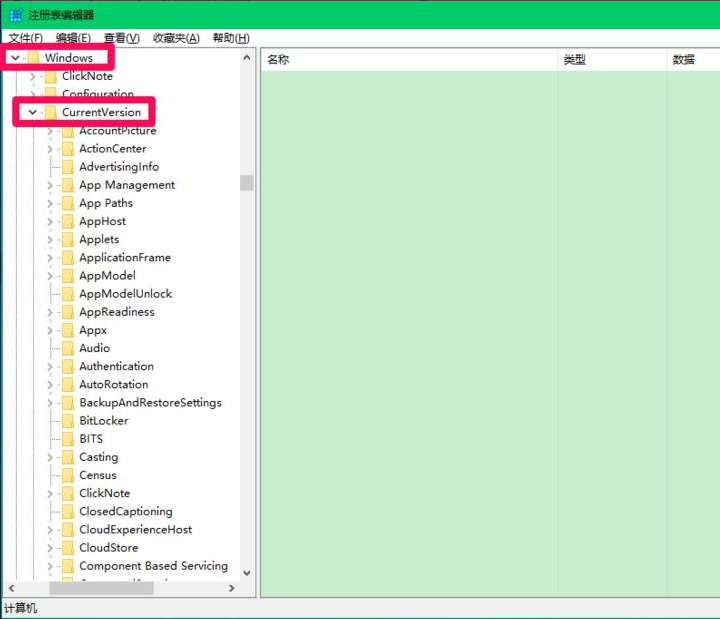Select the Component Based Servicing key
The height and width of the screenshot is (619, 720).
point(153,566)
